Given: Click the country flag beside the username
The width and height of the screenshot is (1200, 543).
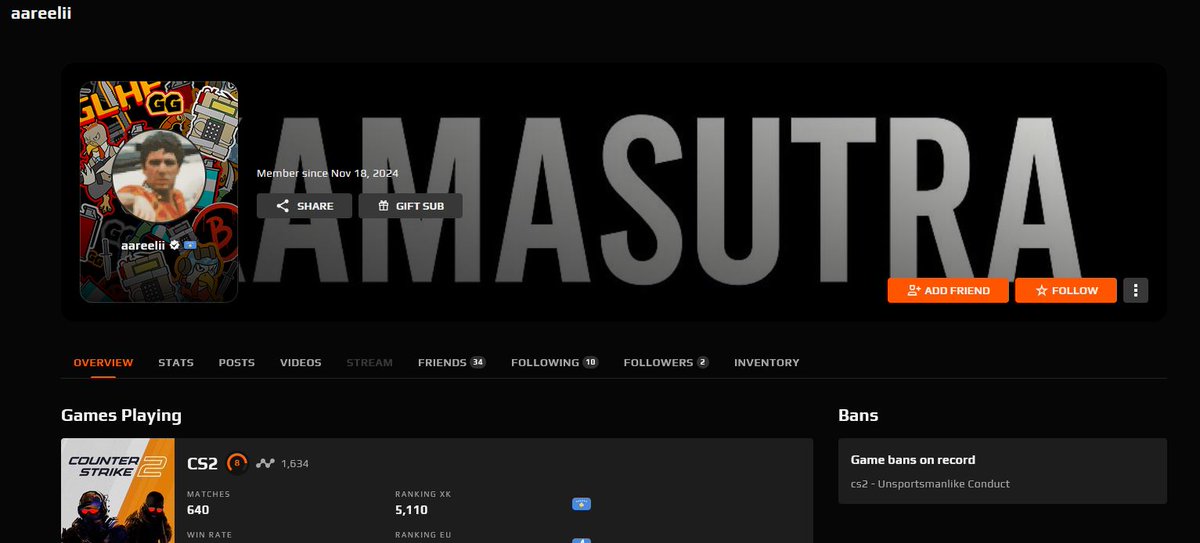Looking at the screenshot, I should (x=189, y=245).
